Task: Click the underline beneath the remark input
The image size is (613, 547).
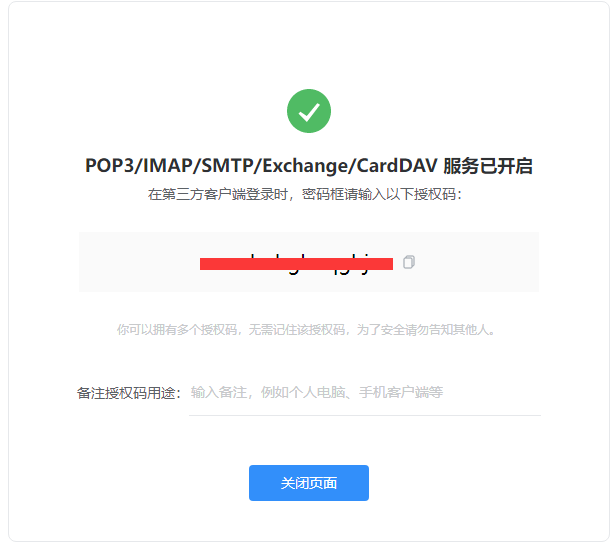Action: [x=365, y=415]
